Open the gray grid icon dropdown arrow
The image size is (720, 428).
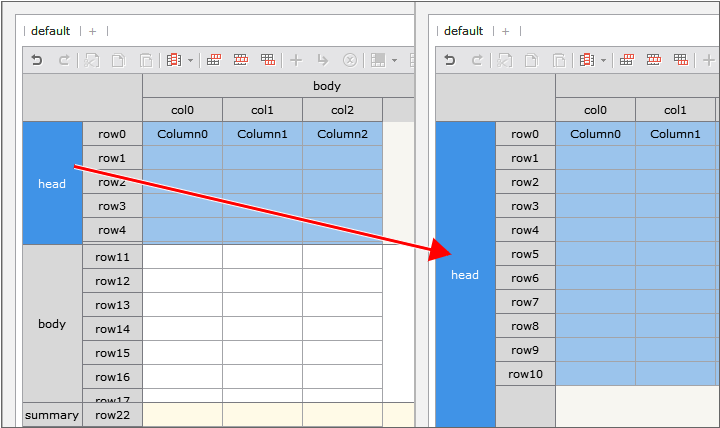click(x=394, y=61)
